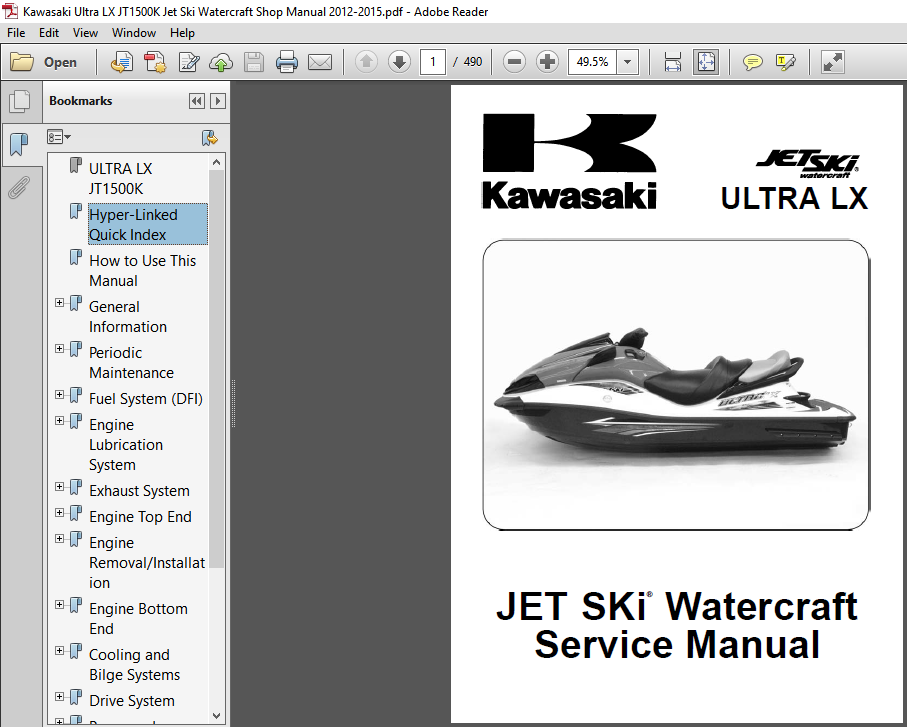The width and height of the screenshot is (907, 727).
Task: Open the page thumbnails panel
Action: [x=20, y=102]
